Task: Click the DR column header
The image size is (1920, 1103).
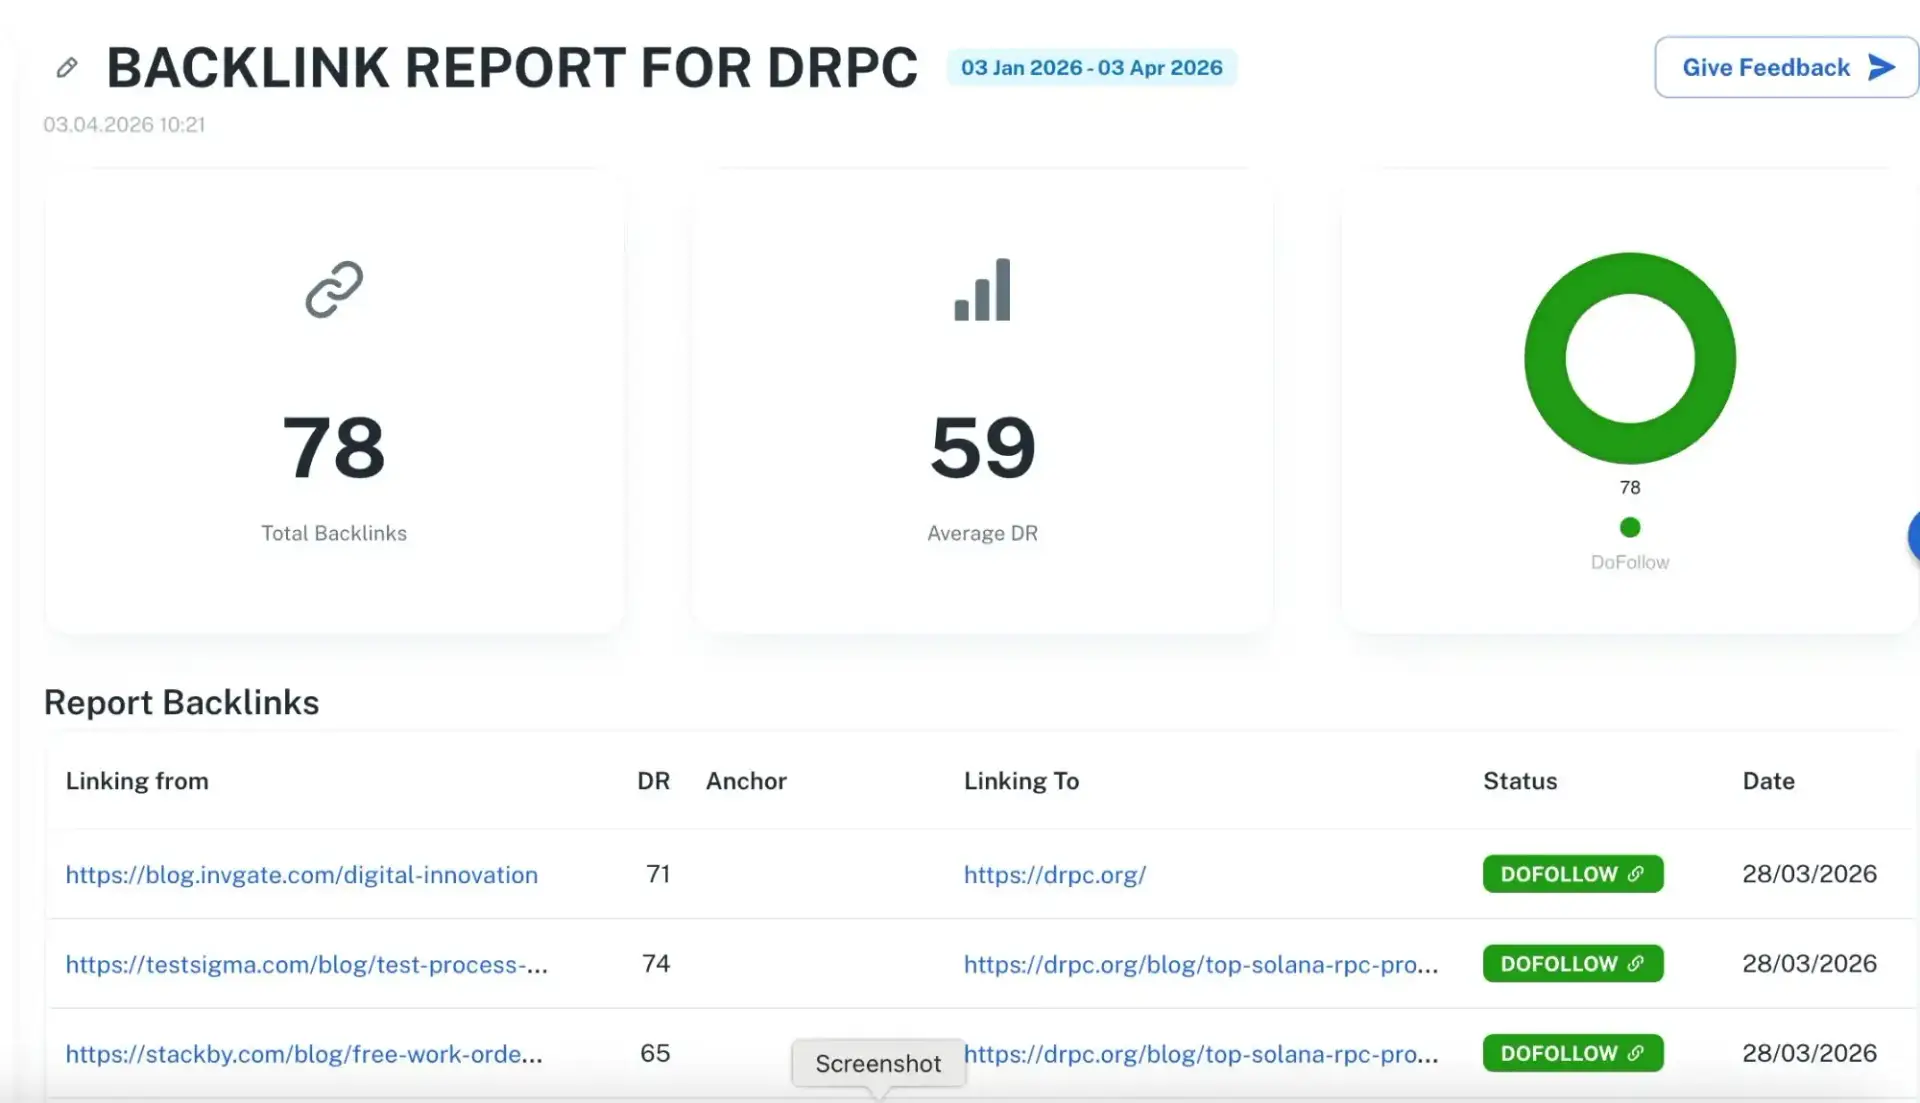Action: point(653,781)
